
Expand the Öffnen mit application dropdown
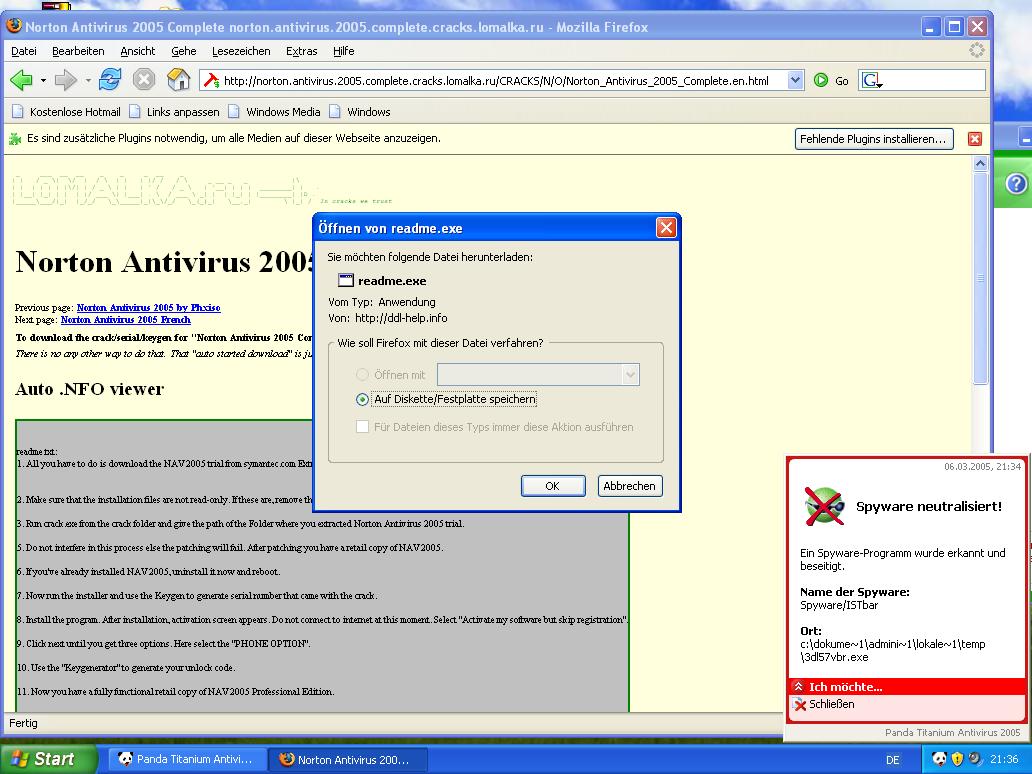tap(630, 375)
